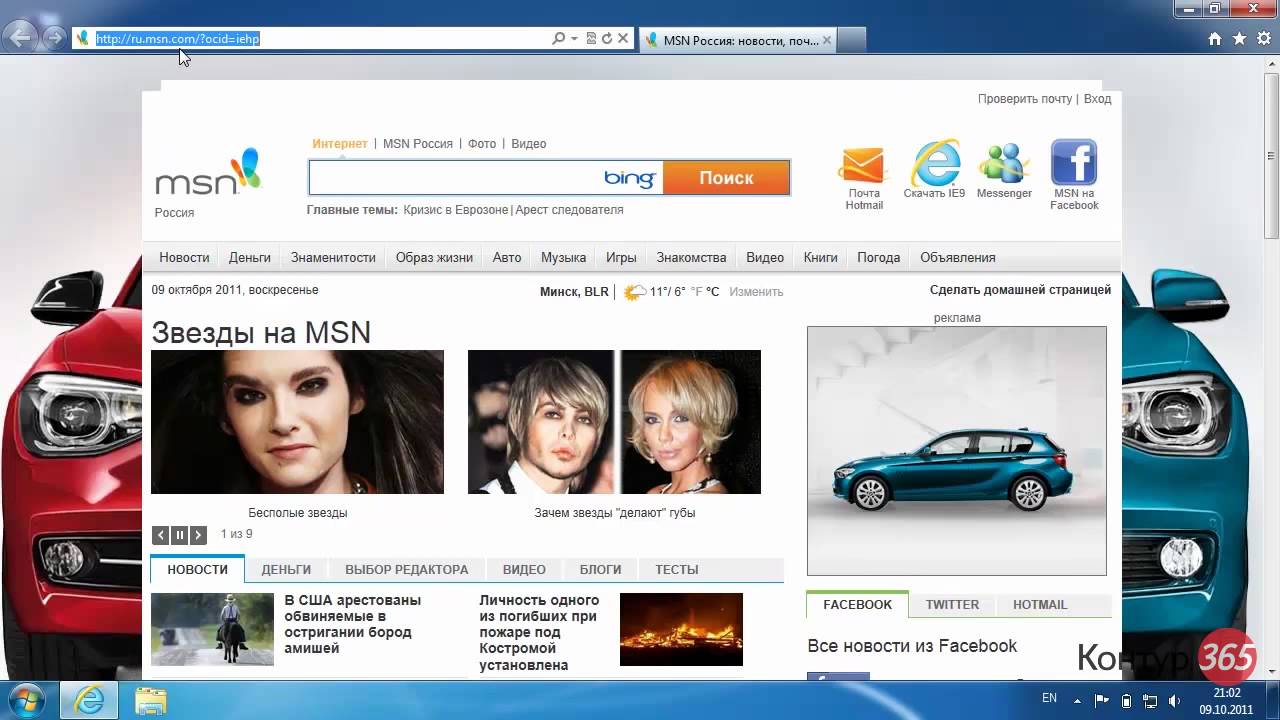
Task: Open Windows Explorer from the taskbar
Action: point(151,699)
